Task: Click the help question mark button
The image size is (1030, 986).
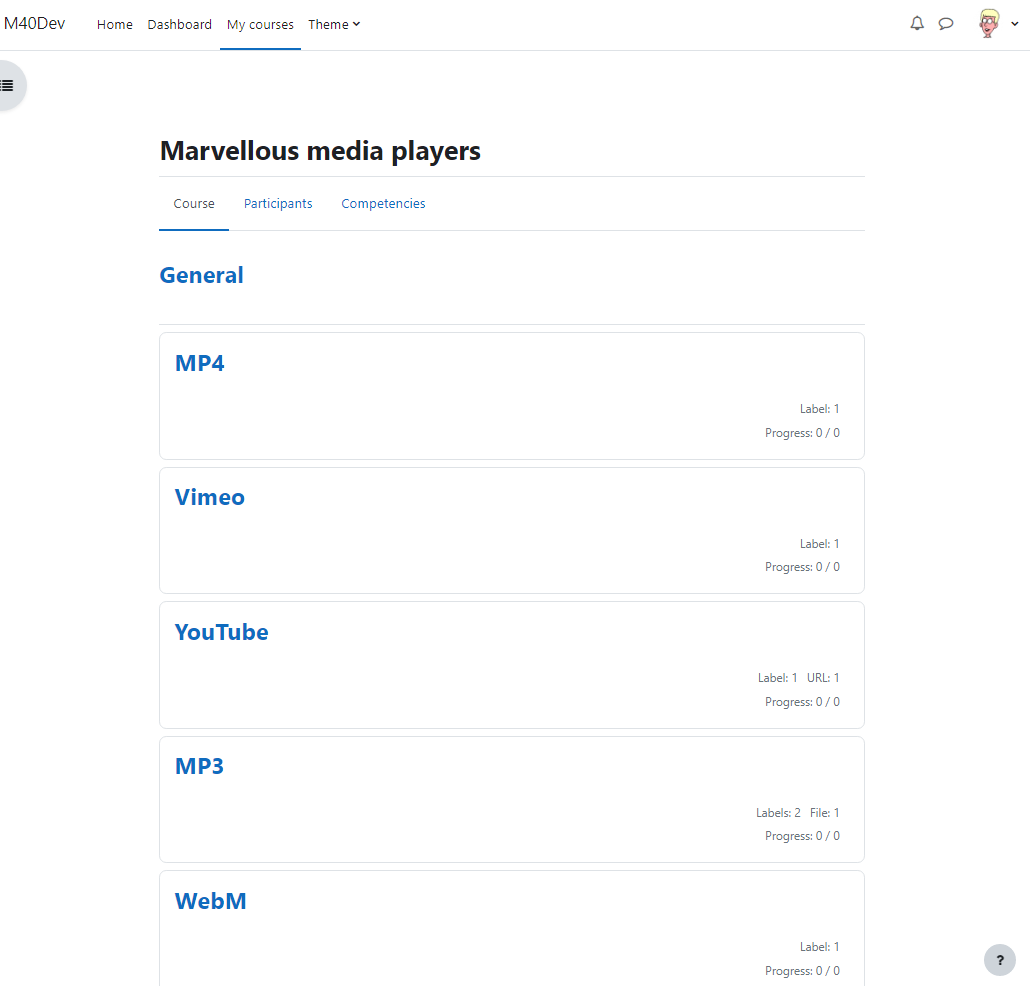Action: coord(1000,960)
